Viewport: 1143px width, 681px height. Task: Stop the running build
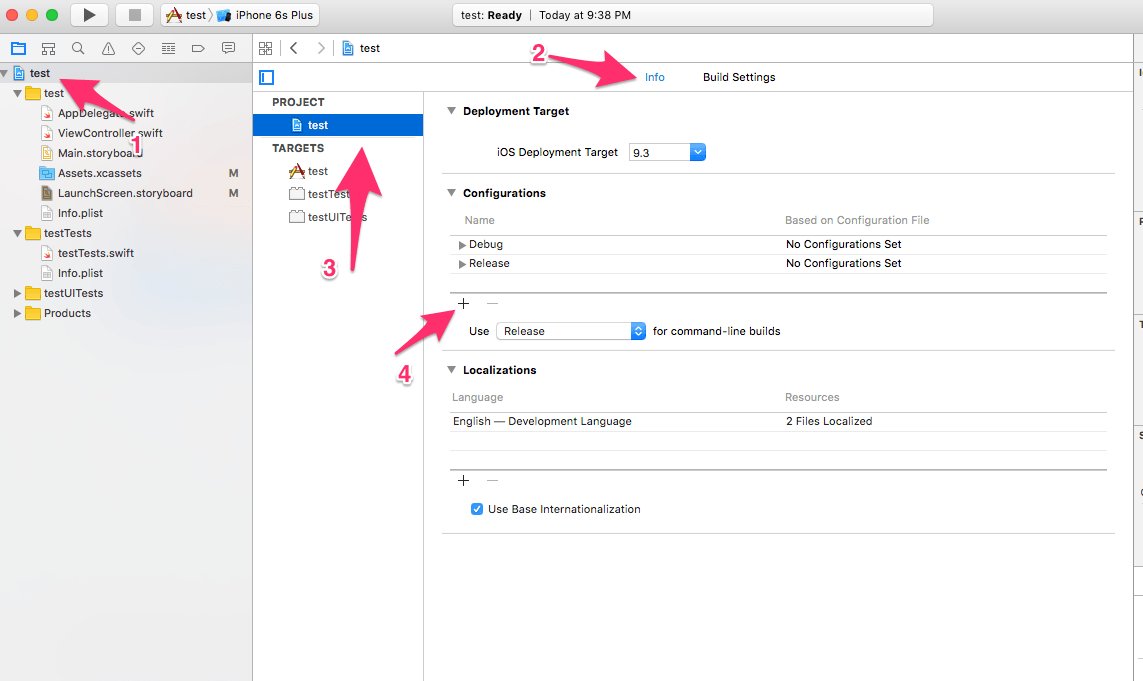(x=135, y=15)
